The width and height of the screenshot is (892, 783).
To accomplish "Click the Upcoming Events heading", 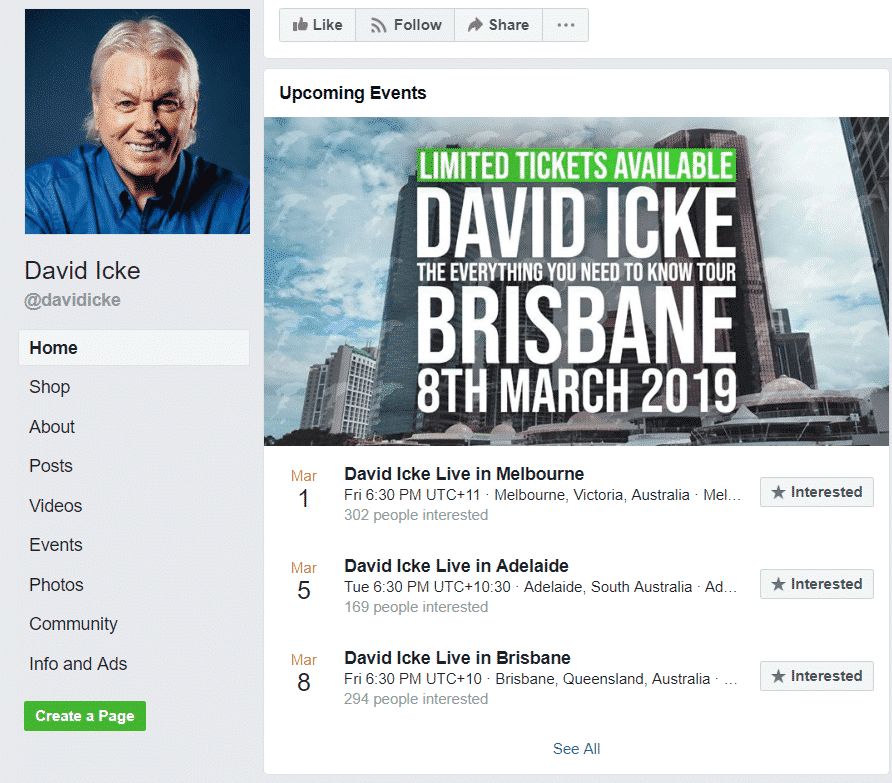I will [x=353, y=93].
